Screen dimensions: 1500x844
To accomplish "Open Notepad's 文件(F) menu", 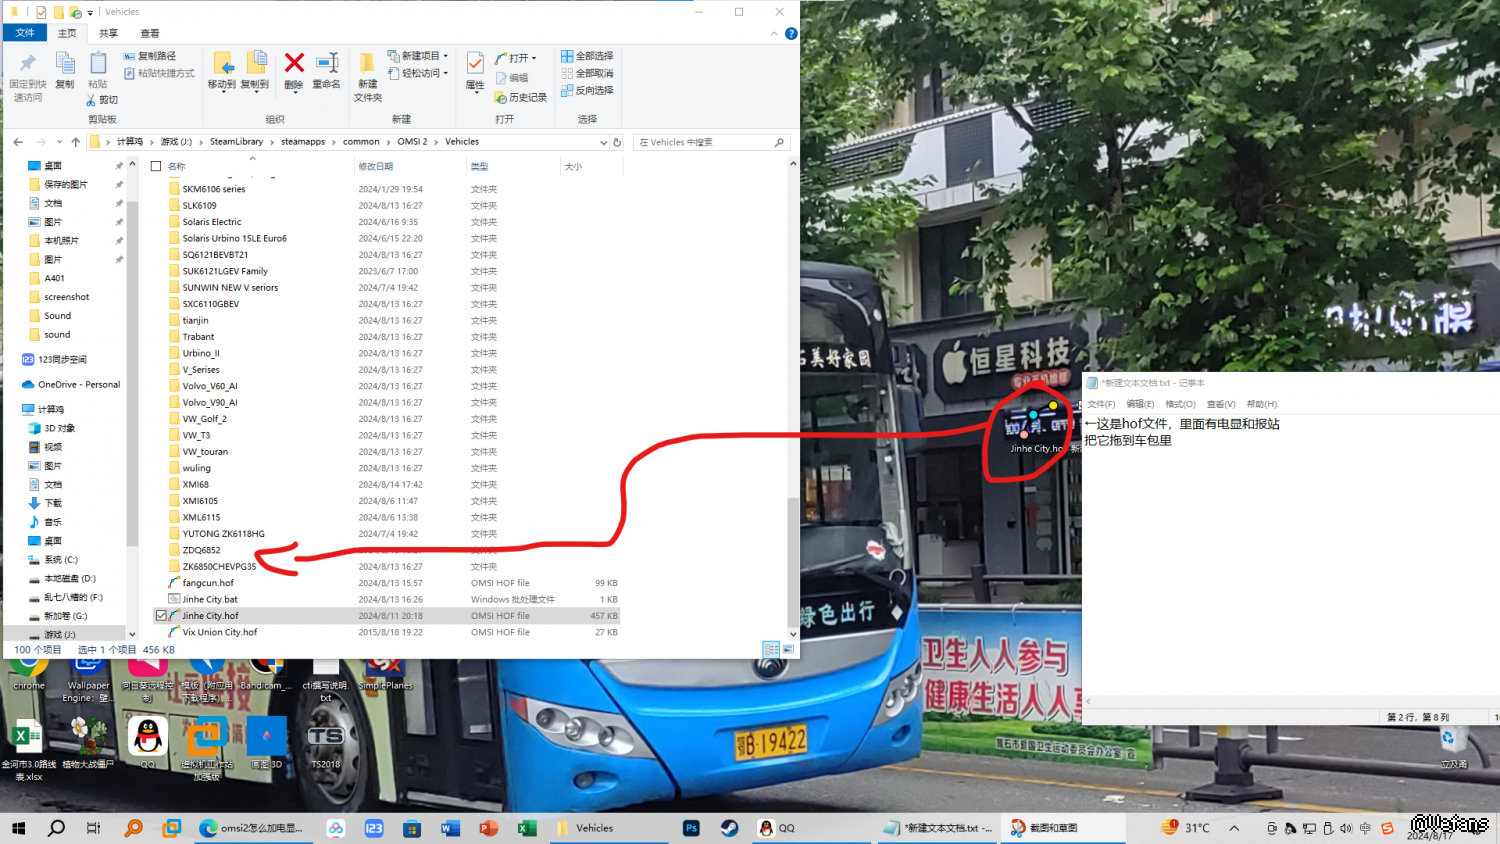I will (1101, 404).
